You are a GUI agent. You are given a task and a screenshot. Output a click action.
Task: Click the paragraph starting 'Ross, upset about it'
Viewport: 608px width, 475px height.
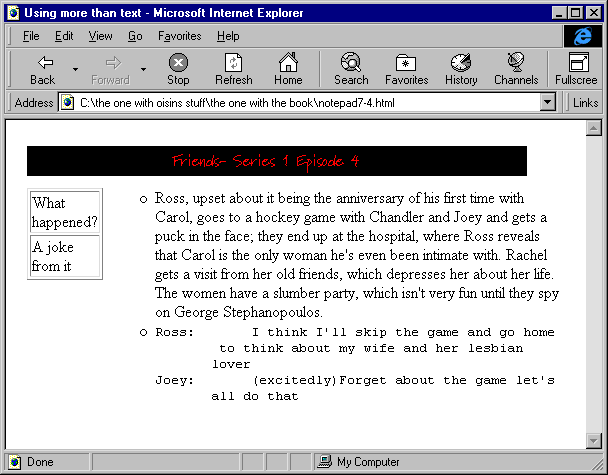coord(357,255)
